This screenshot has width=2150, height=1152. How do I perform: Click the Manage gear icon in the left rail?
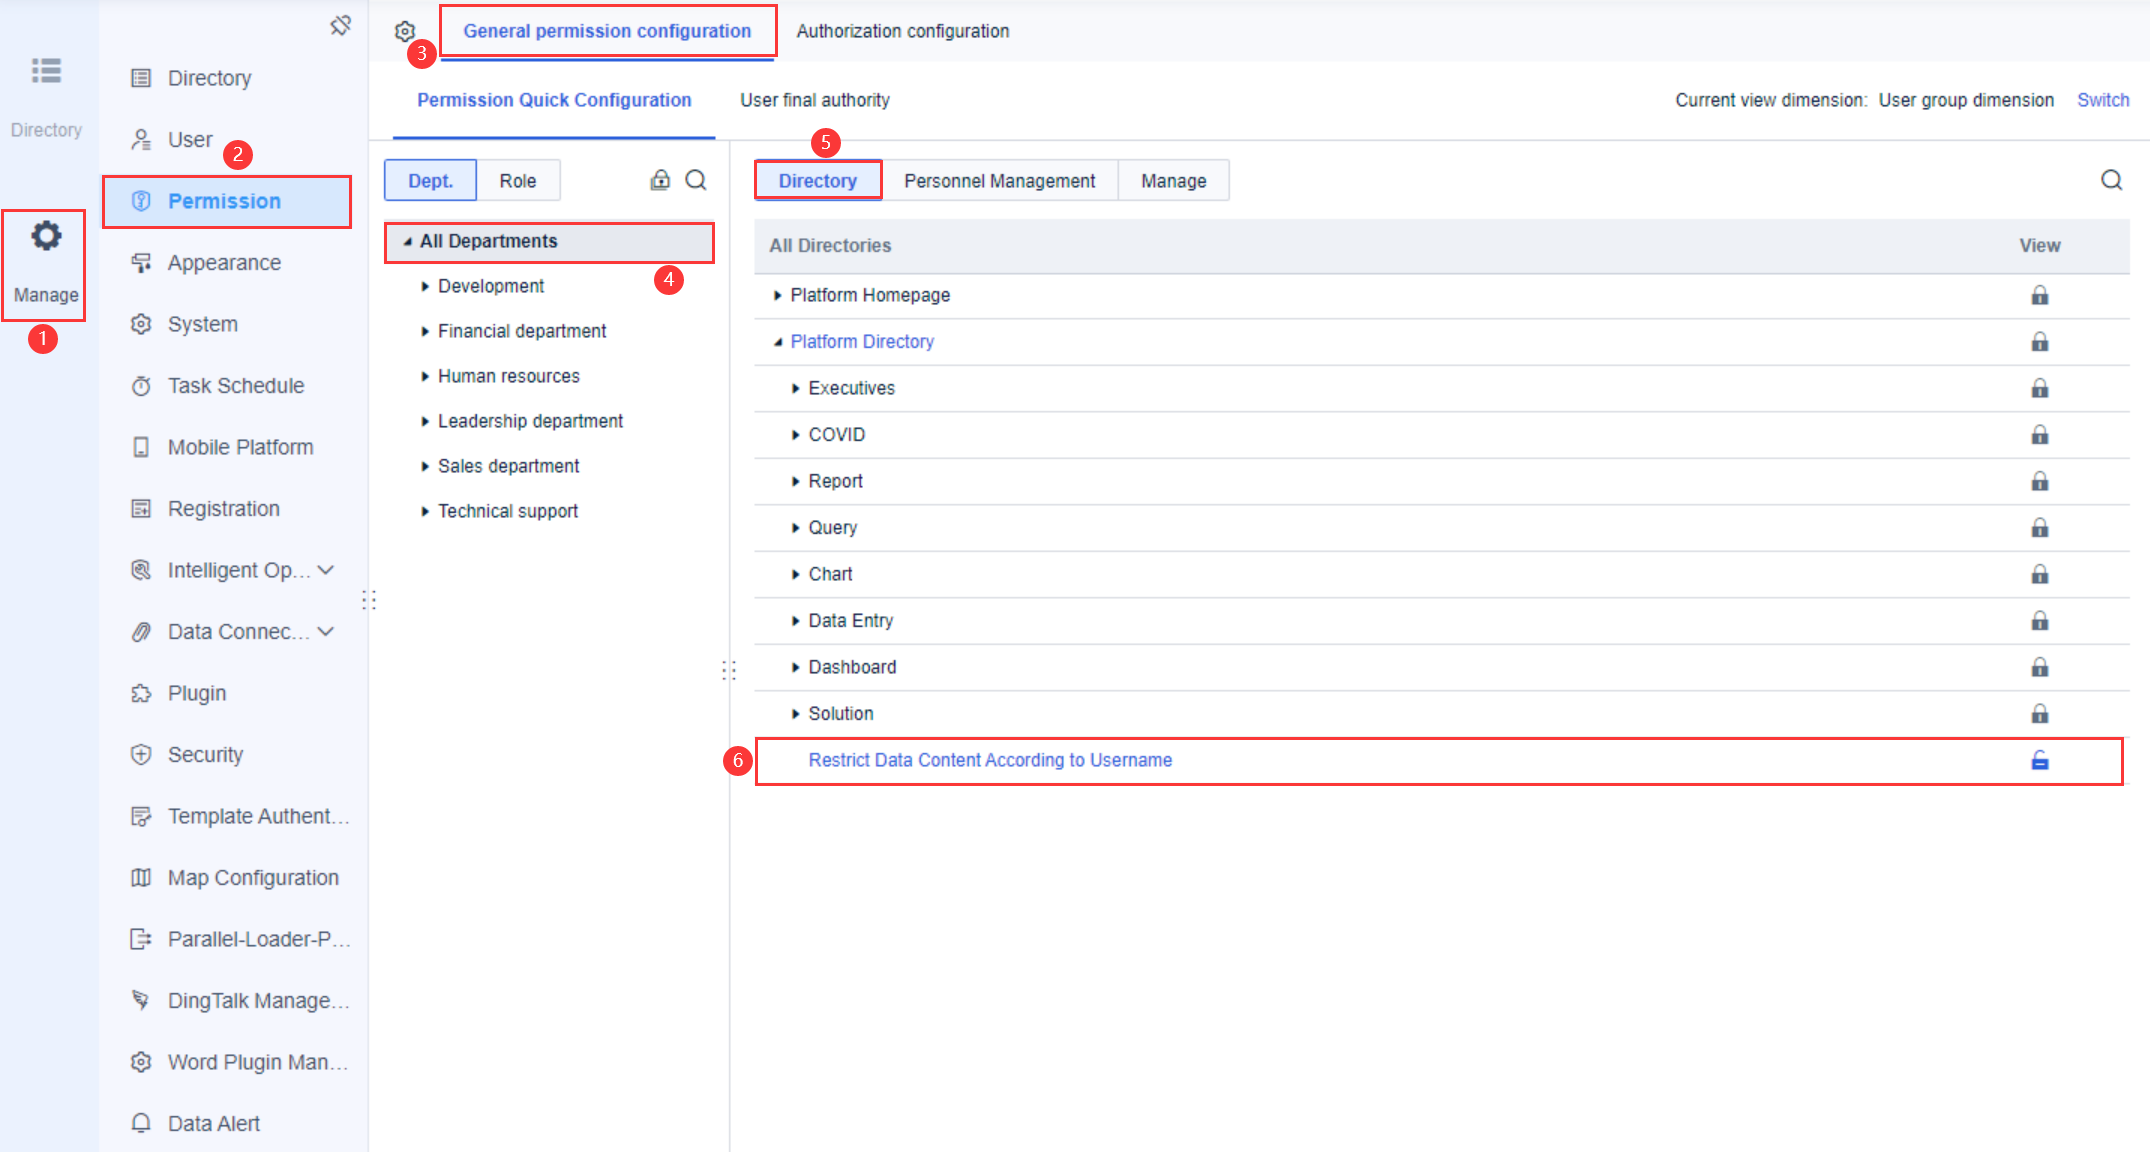click(x=45, y=235)
